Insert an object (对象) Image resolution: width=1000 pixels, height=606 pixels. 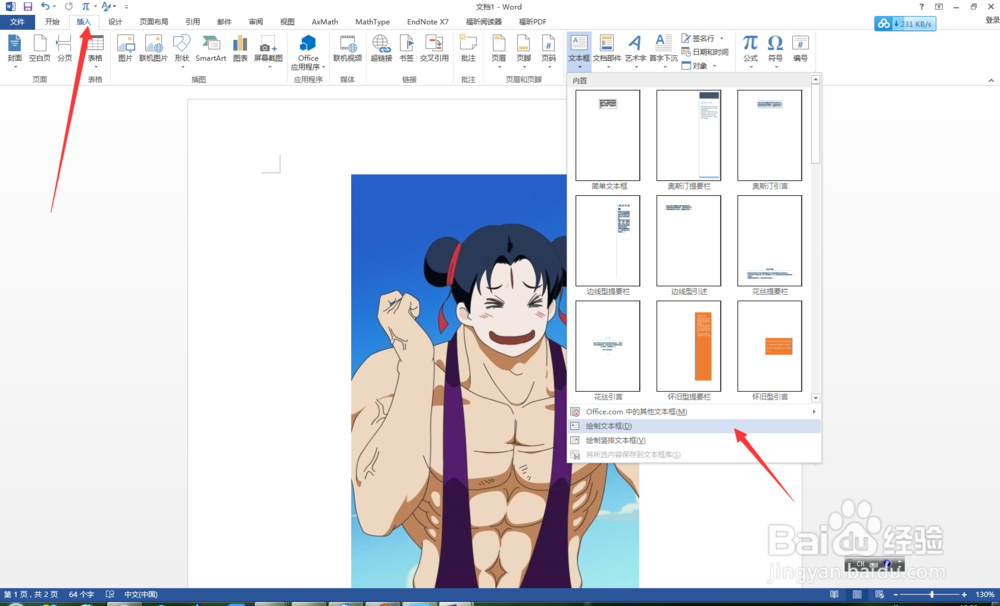tap(699, 66)
